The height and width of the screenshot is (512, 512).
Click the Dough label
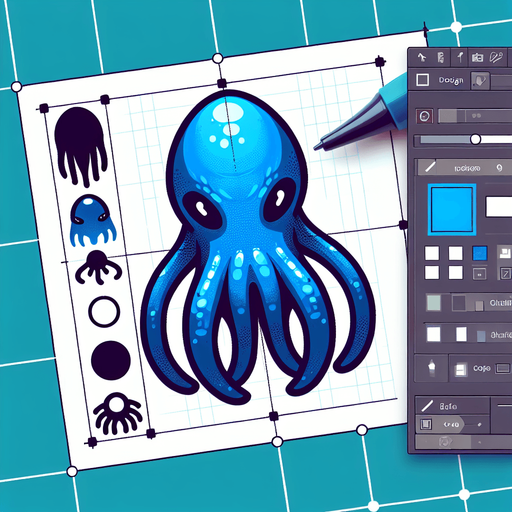point(451,80)
